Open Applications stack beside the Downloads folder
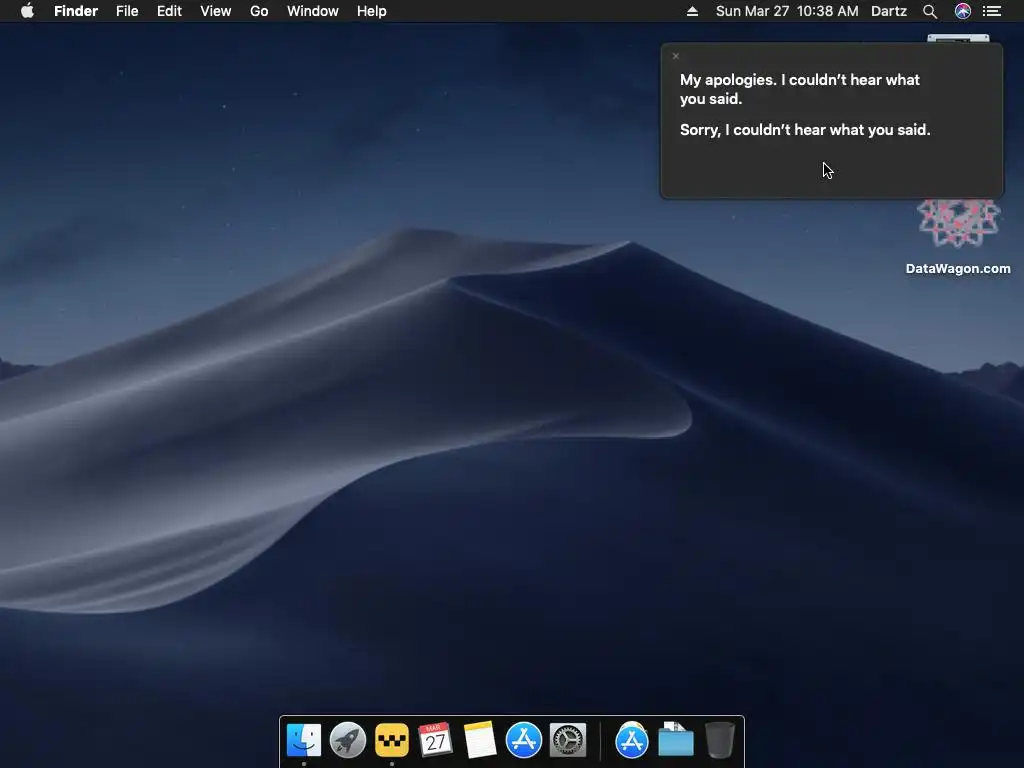The height and width of the screenshot is (768, 1024). click(632, 740)
